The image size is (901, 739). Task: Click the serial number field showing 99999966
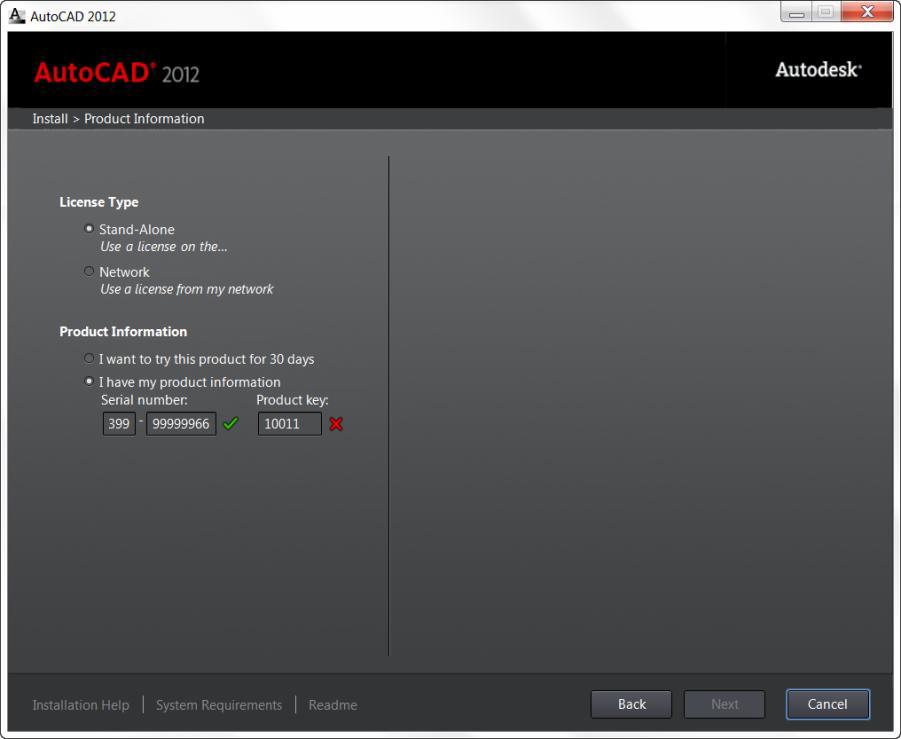tap(180, 423)
